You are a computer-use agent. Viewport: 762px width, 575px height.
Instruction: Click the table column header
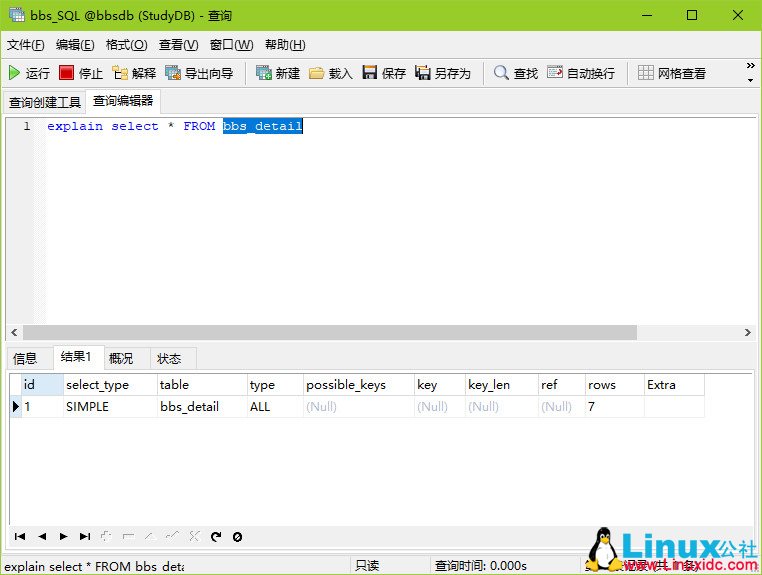point(202,384)
